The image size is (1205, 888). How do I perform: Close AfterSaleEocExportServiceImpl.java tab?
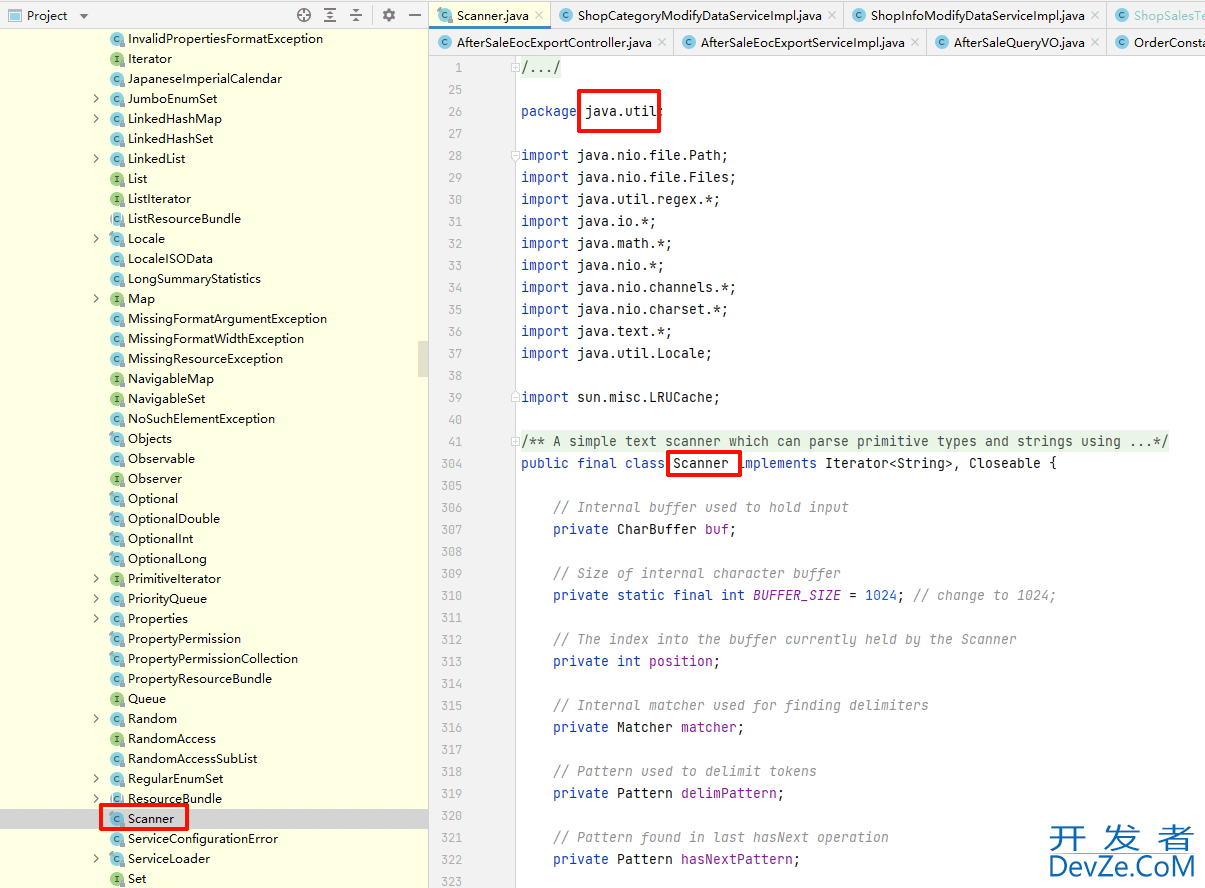click(915, 42)
